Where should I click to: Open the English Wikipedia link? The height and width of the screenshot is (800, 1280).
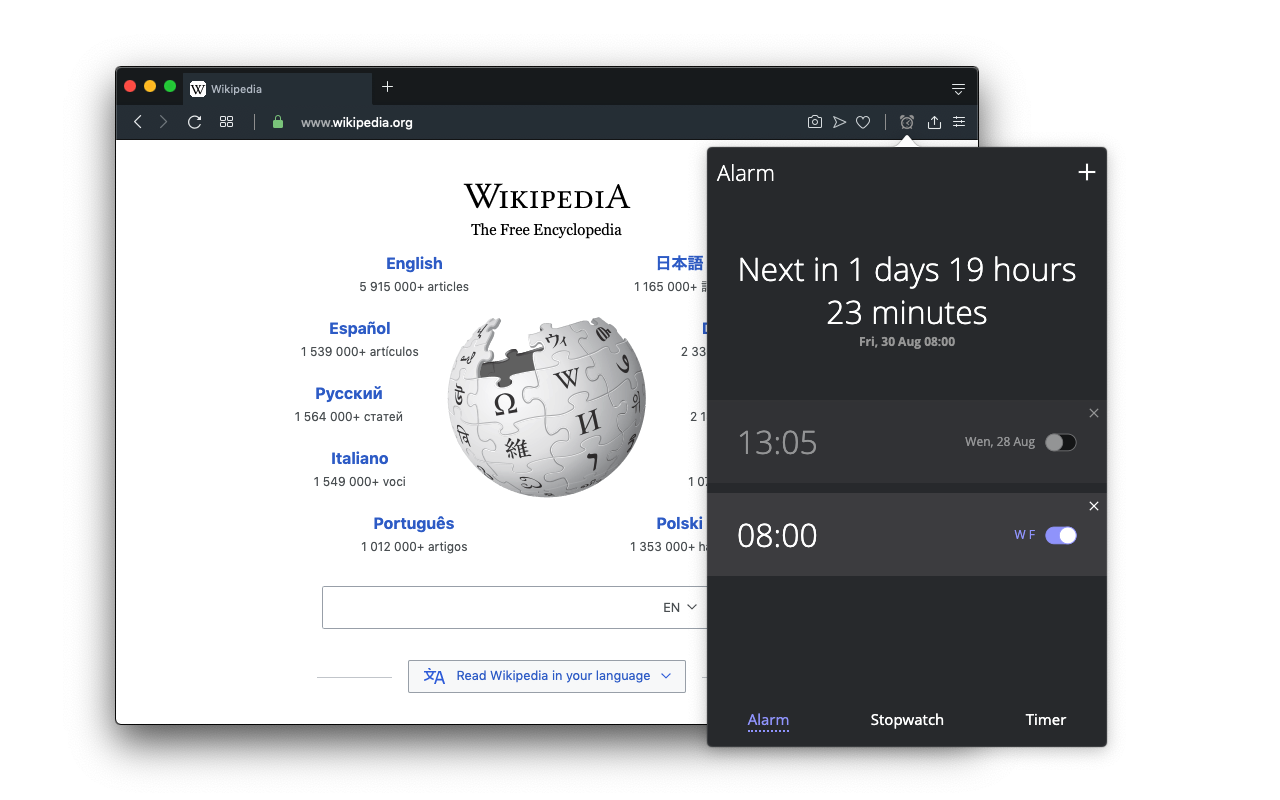coord(414,263)
